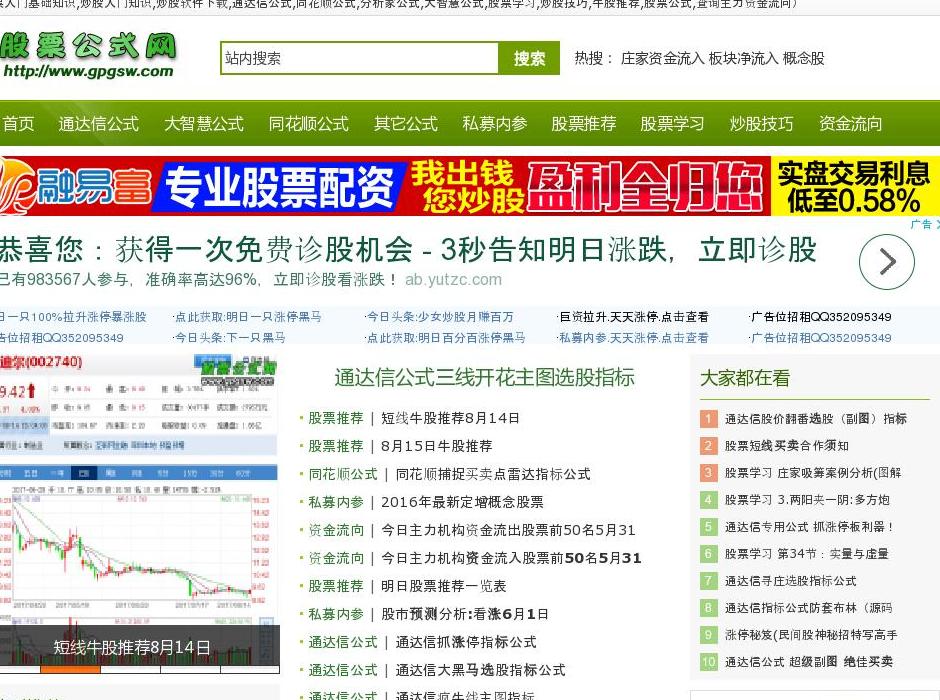Open ad link 巨资拉升.天天涨停.点击查看

[633, 317]
